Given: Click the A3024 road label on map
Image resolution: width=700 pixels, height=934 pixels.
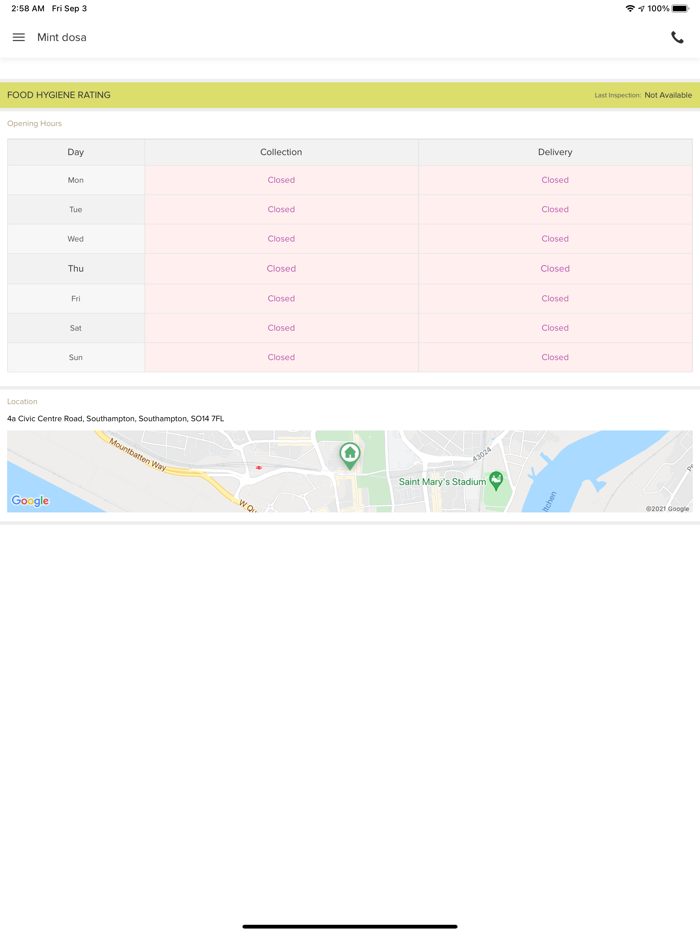Looking at the screenshot, I should pyautogui.click(x=481, y=454).
